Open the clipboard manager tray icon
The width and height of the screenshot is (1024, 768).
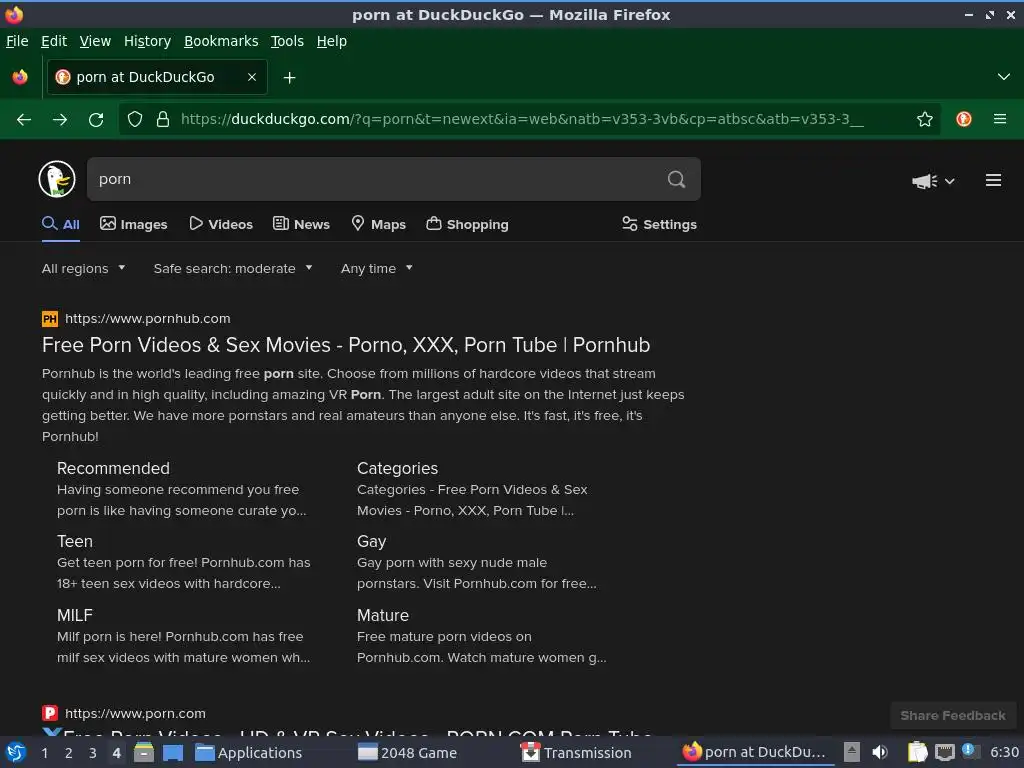[917, 752]
